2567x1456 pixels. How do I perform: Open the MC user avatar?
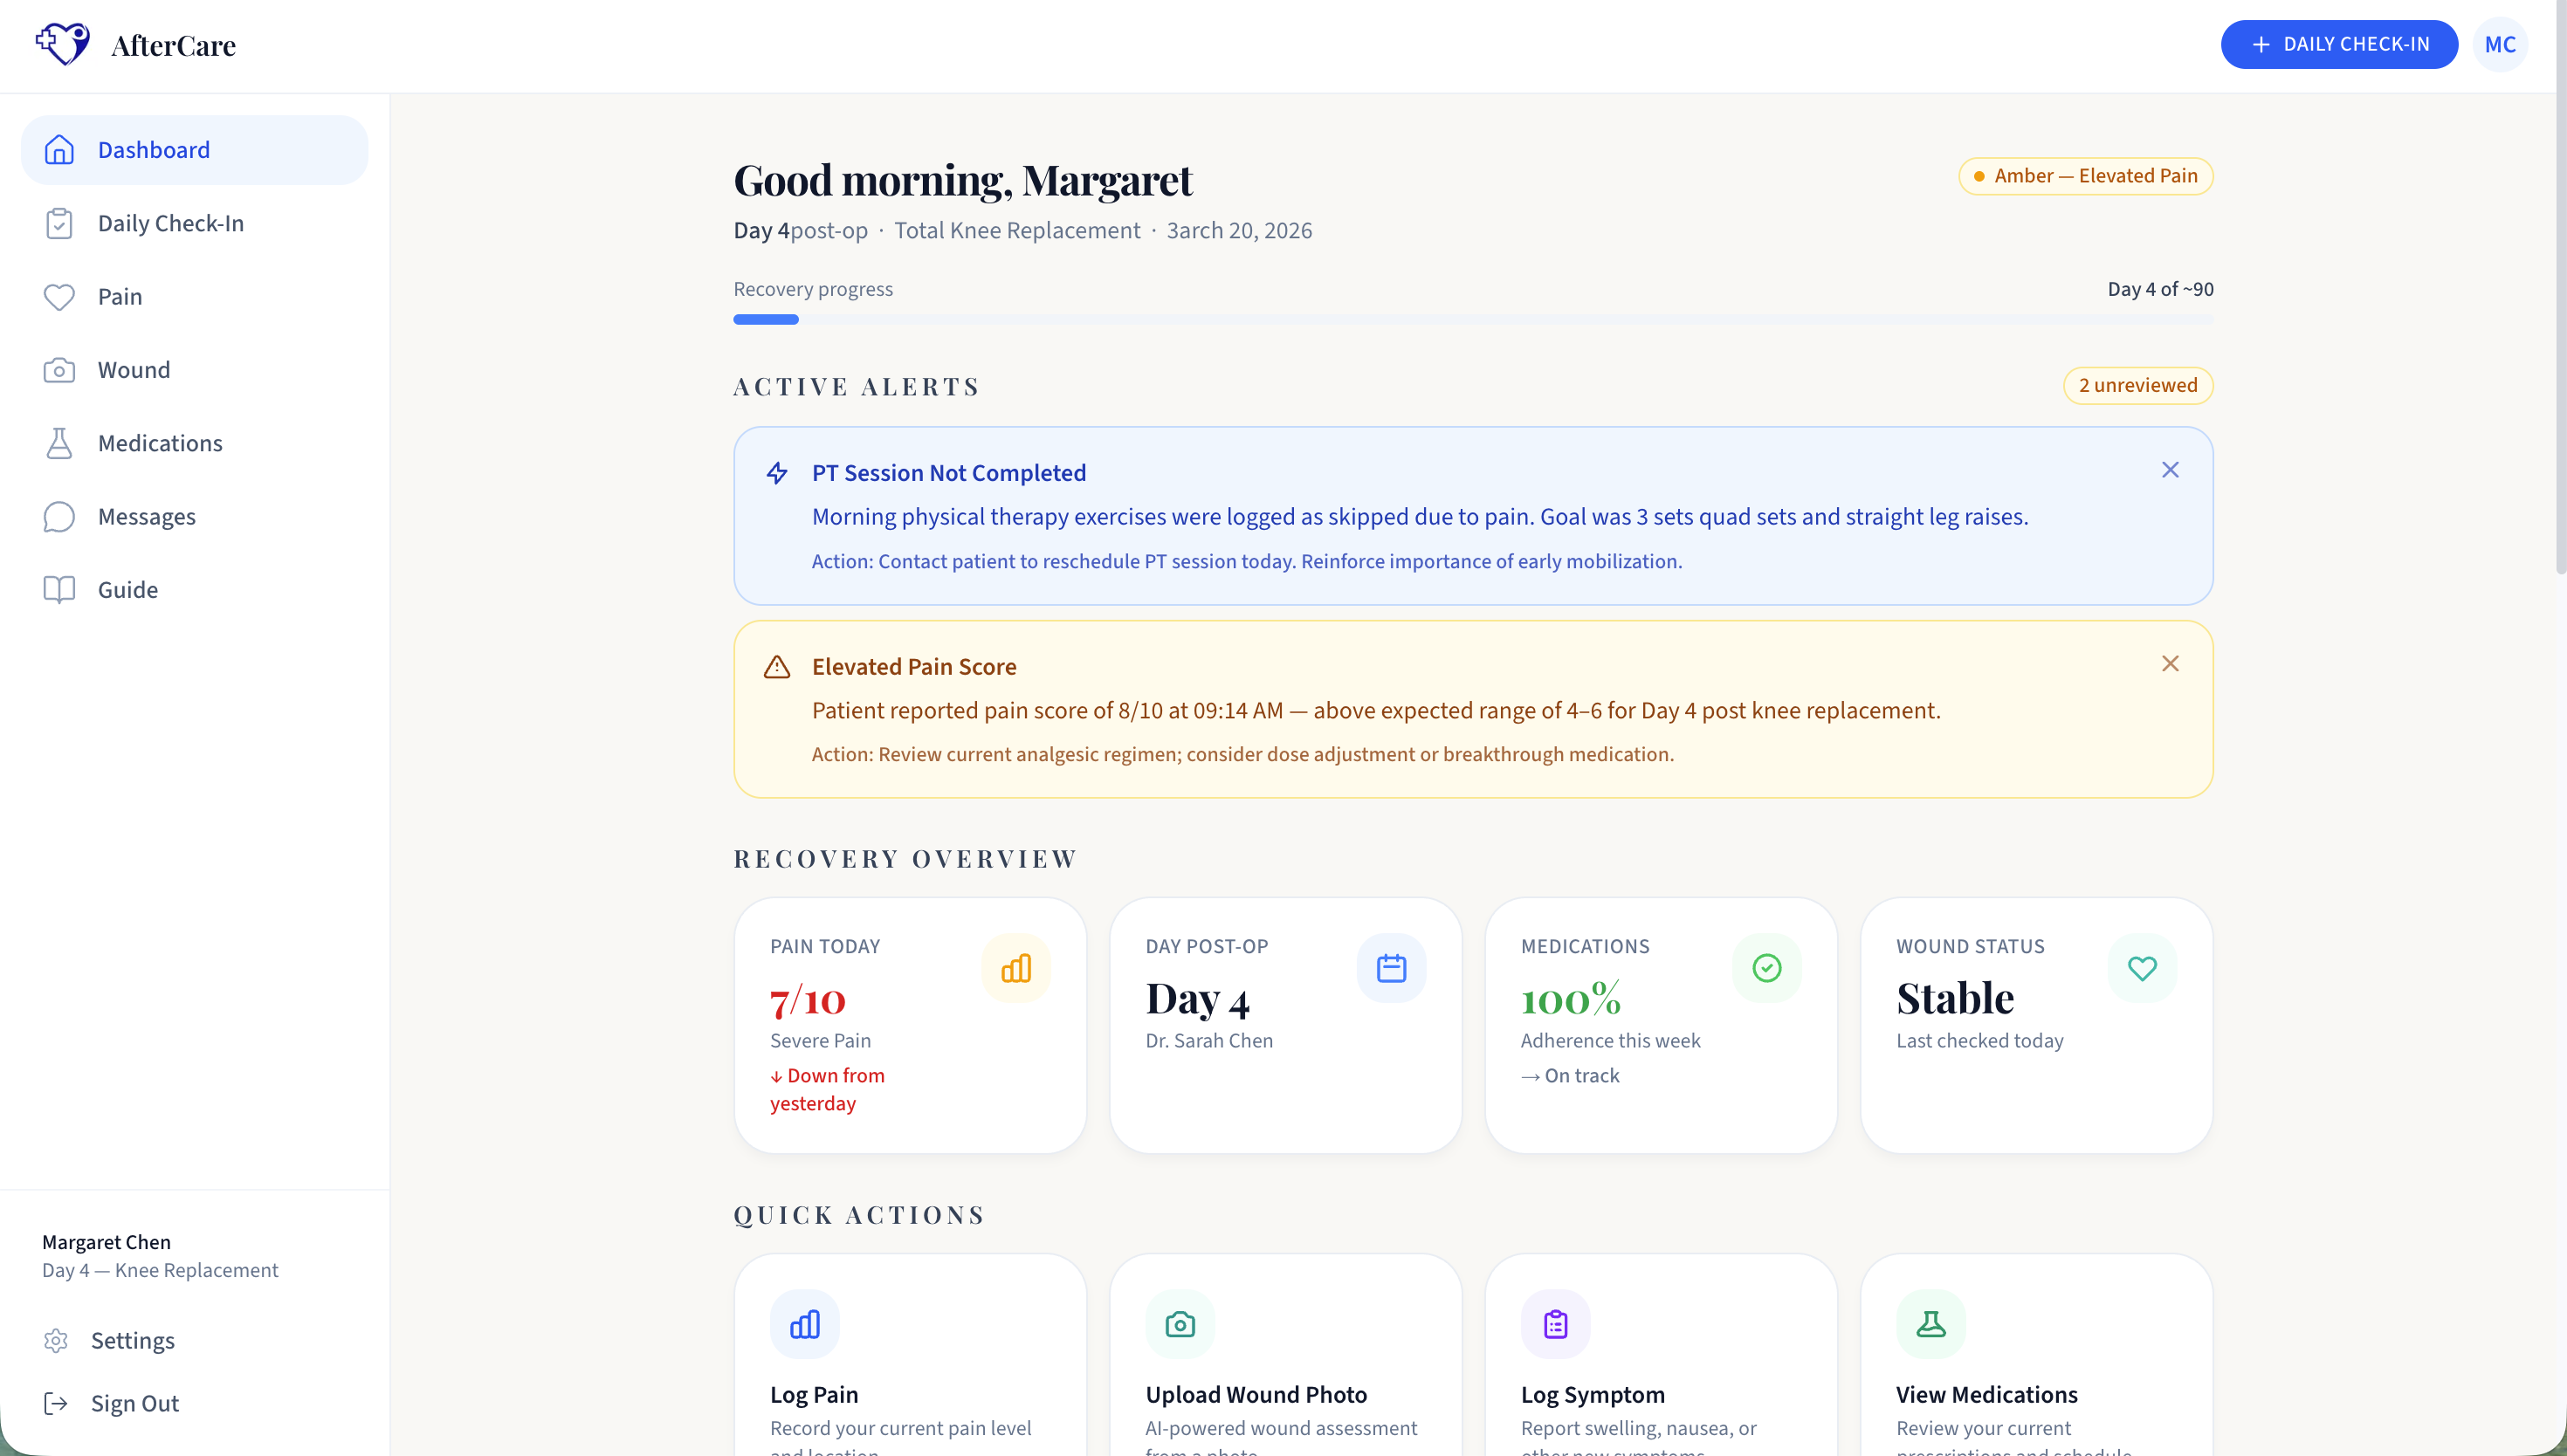pyautogui.click(x=2499, y=44)
